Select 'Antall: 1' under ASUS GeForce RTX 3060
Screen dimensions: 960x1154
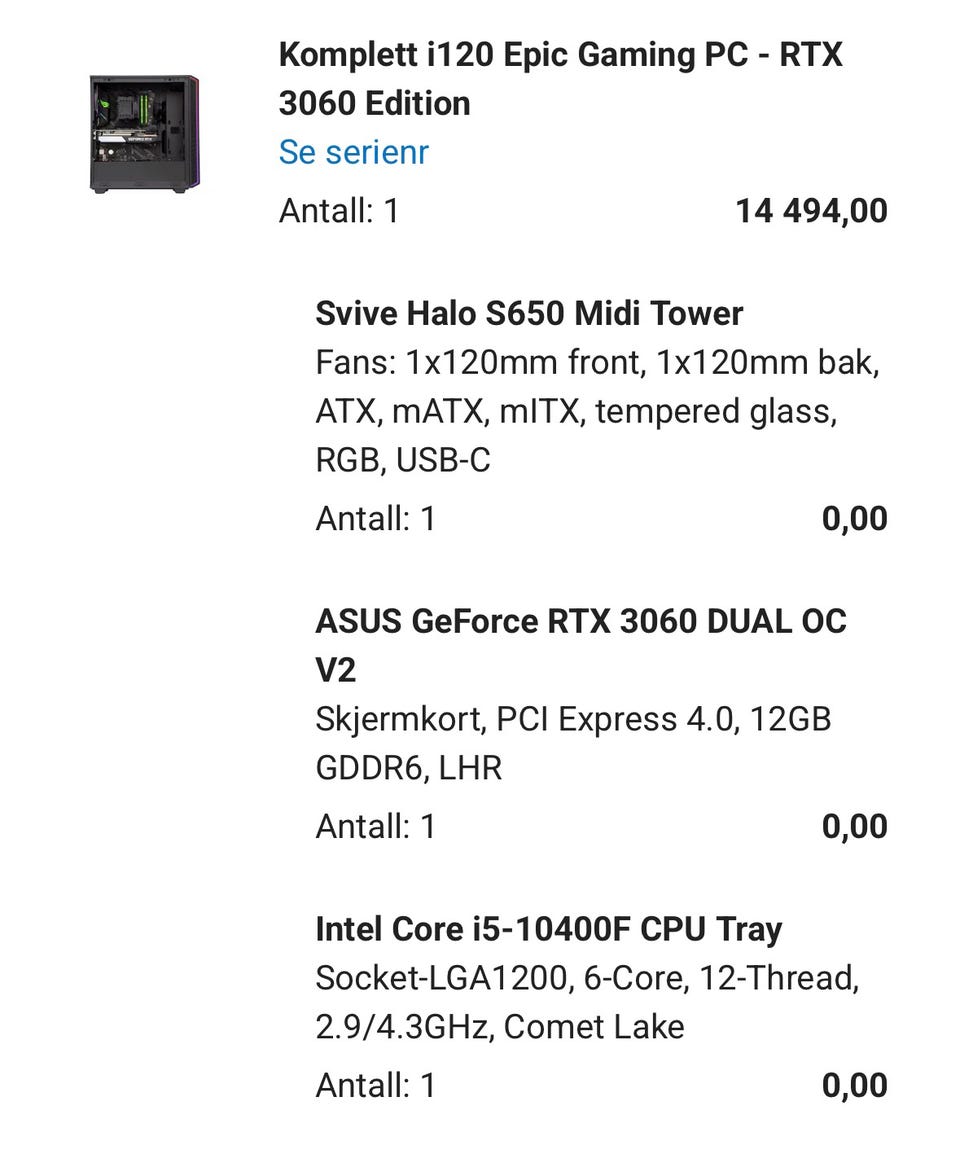(x=375, y=827)
